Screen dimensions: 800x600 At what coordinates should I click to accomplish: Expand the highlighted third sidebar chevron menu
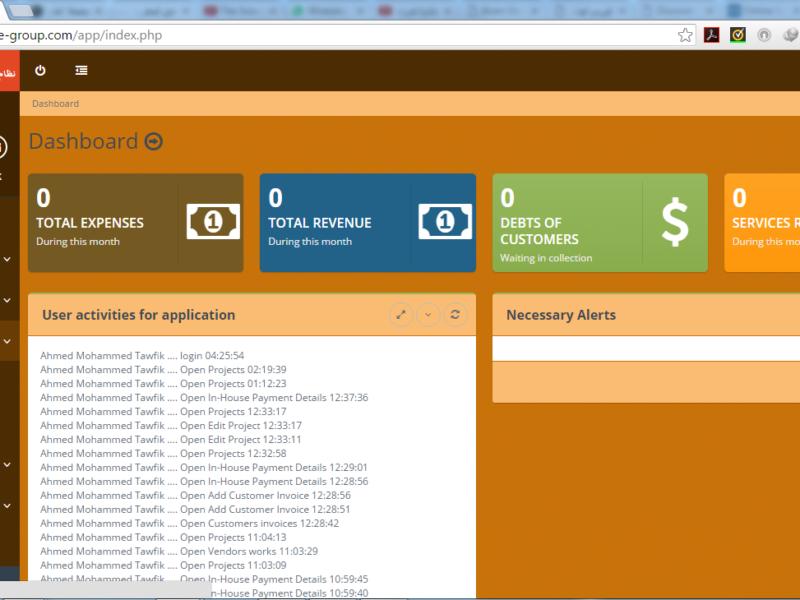[x=8, y=341]
